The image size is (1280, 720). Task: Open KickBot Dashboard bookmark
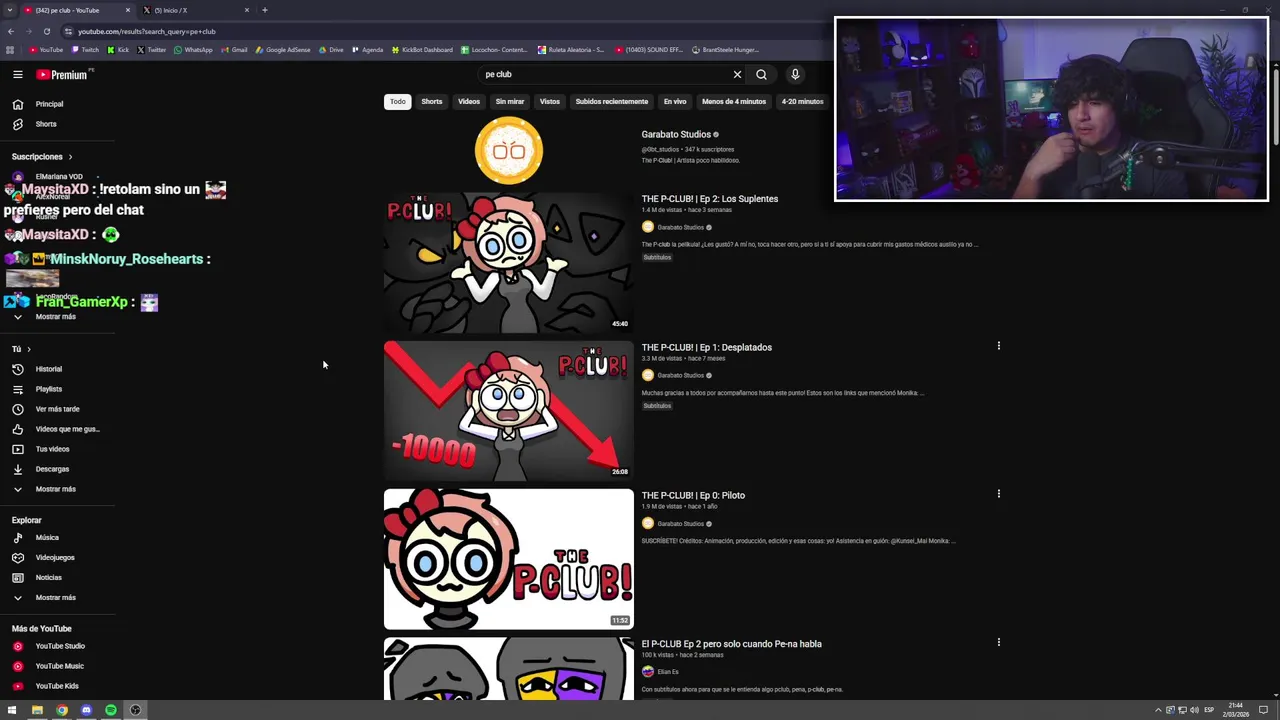click(422, 49)
